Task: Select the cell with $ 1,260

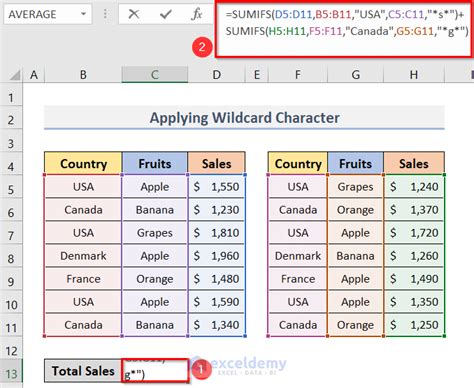Action: click(x=414, y=256)
